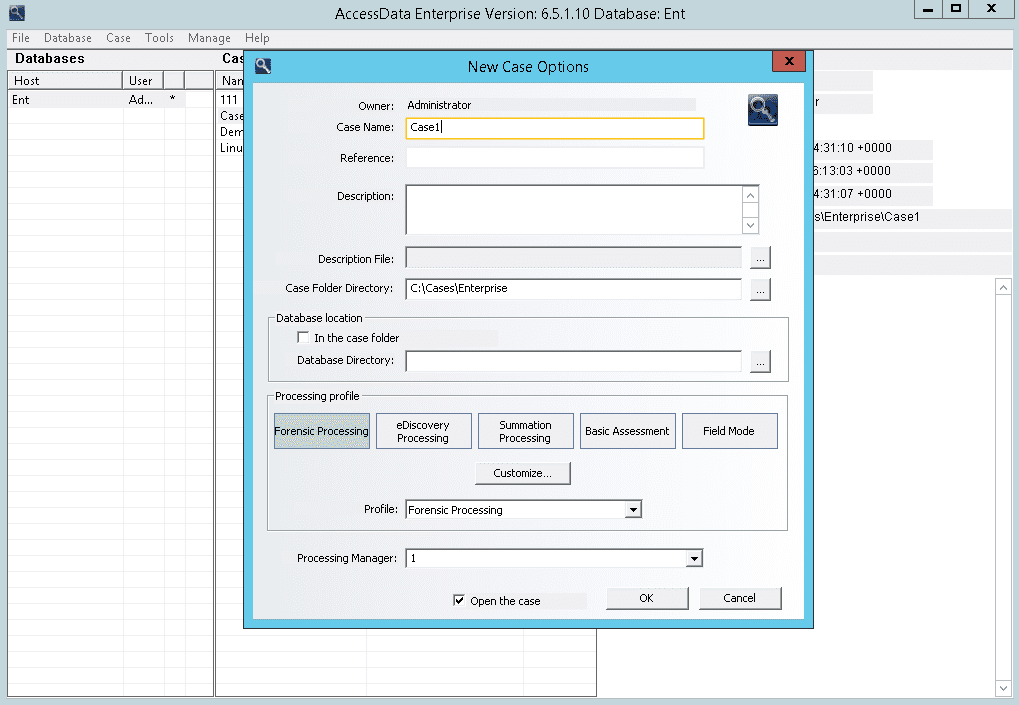Screen dimensions: 1019x705
Task: Select Basic Assessment profile button
Action: point(628,431)
